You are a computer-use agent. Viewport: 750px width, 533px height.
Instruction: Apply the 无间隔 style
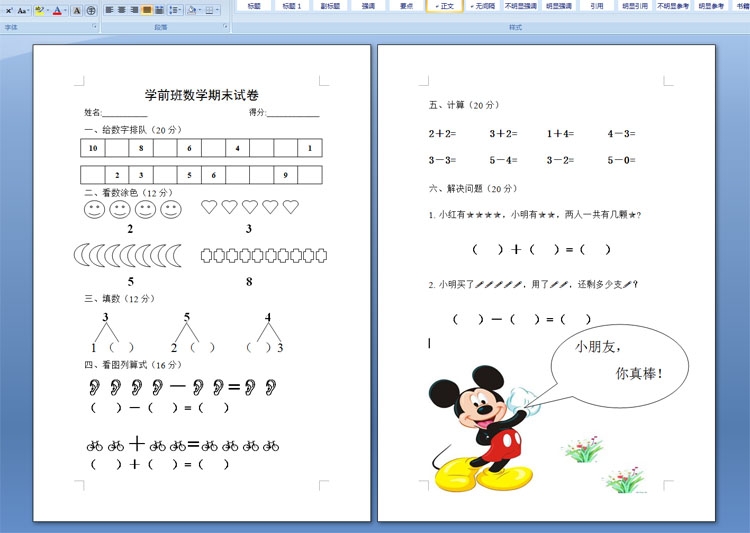(482, 6)
